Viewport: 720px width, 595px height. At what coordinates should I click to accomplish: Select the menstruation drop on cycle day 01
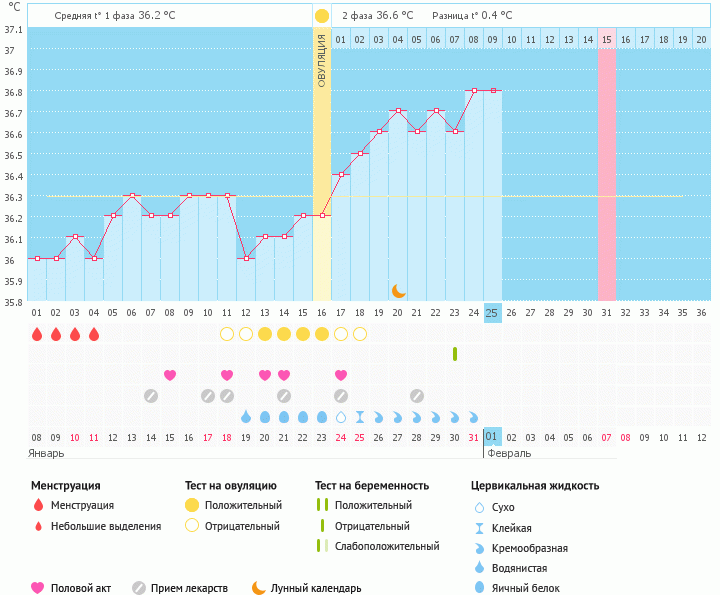tap(37, 334)
